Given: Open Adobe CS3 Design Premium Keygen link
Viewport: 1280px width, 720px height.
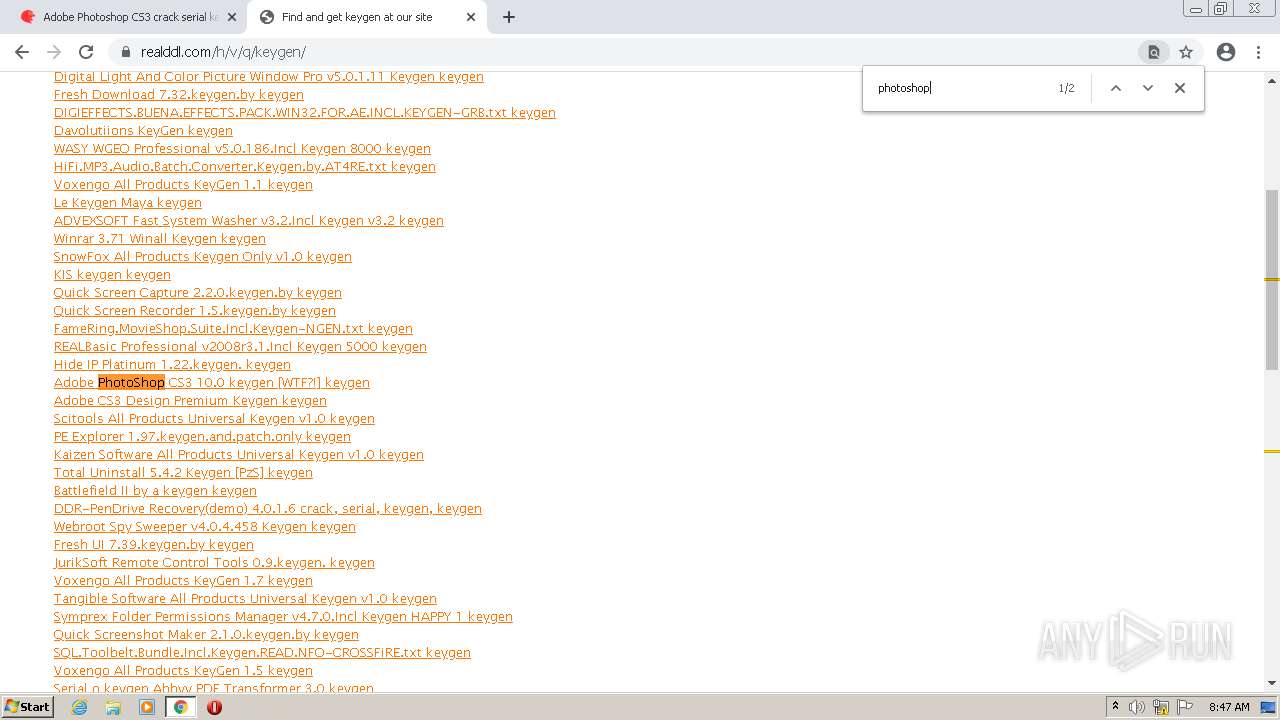Looking at the screenshot, I should click(x=190, y=401).
